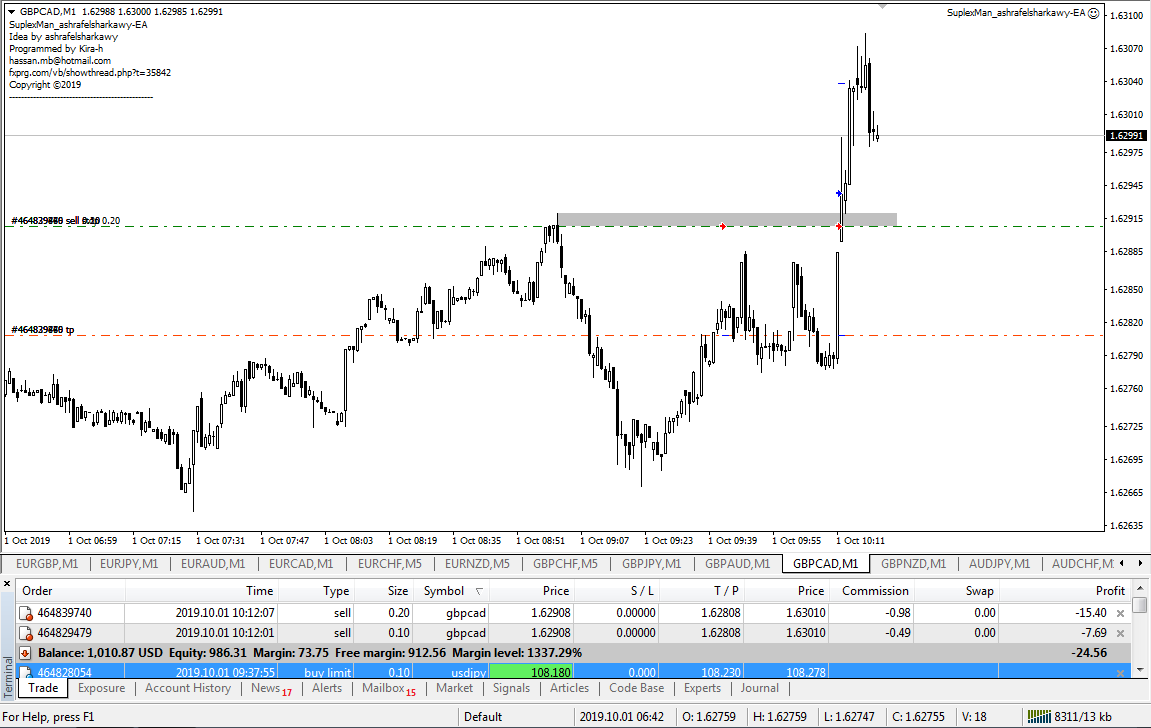
Task: Click the EA smiley face icon
Action: point(1093,13)
